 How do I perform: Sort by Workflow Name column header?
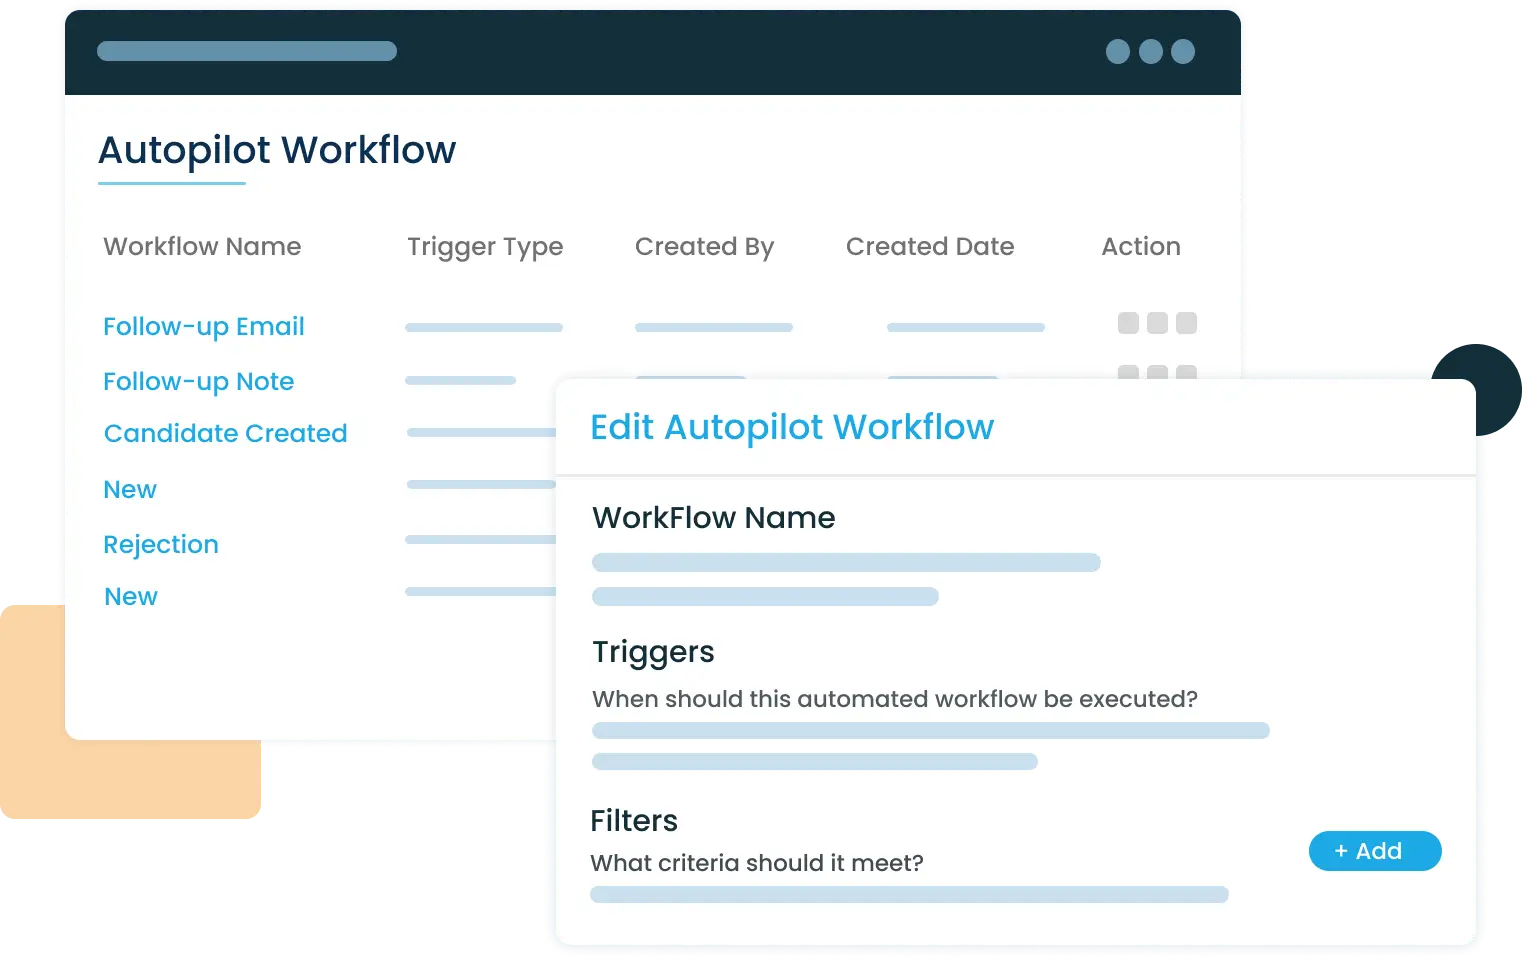[202, 246]
